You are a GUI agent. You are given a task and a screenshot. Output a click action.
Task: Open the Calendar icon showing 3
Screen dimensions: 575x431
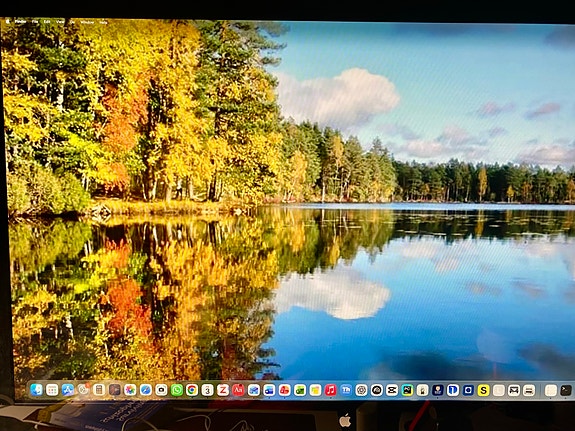click(207, 390)
